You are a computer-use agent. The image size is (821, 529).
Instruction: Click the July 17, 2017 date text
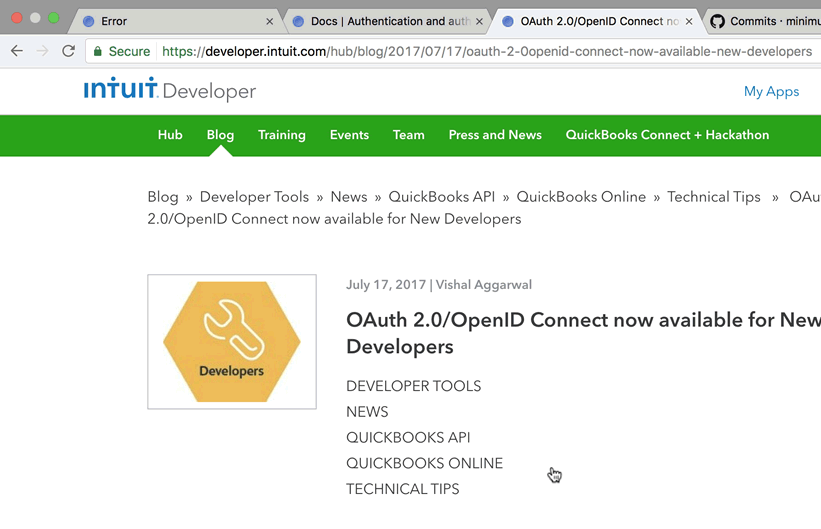[386, 284]
